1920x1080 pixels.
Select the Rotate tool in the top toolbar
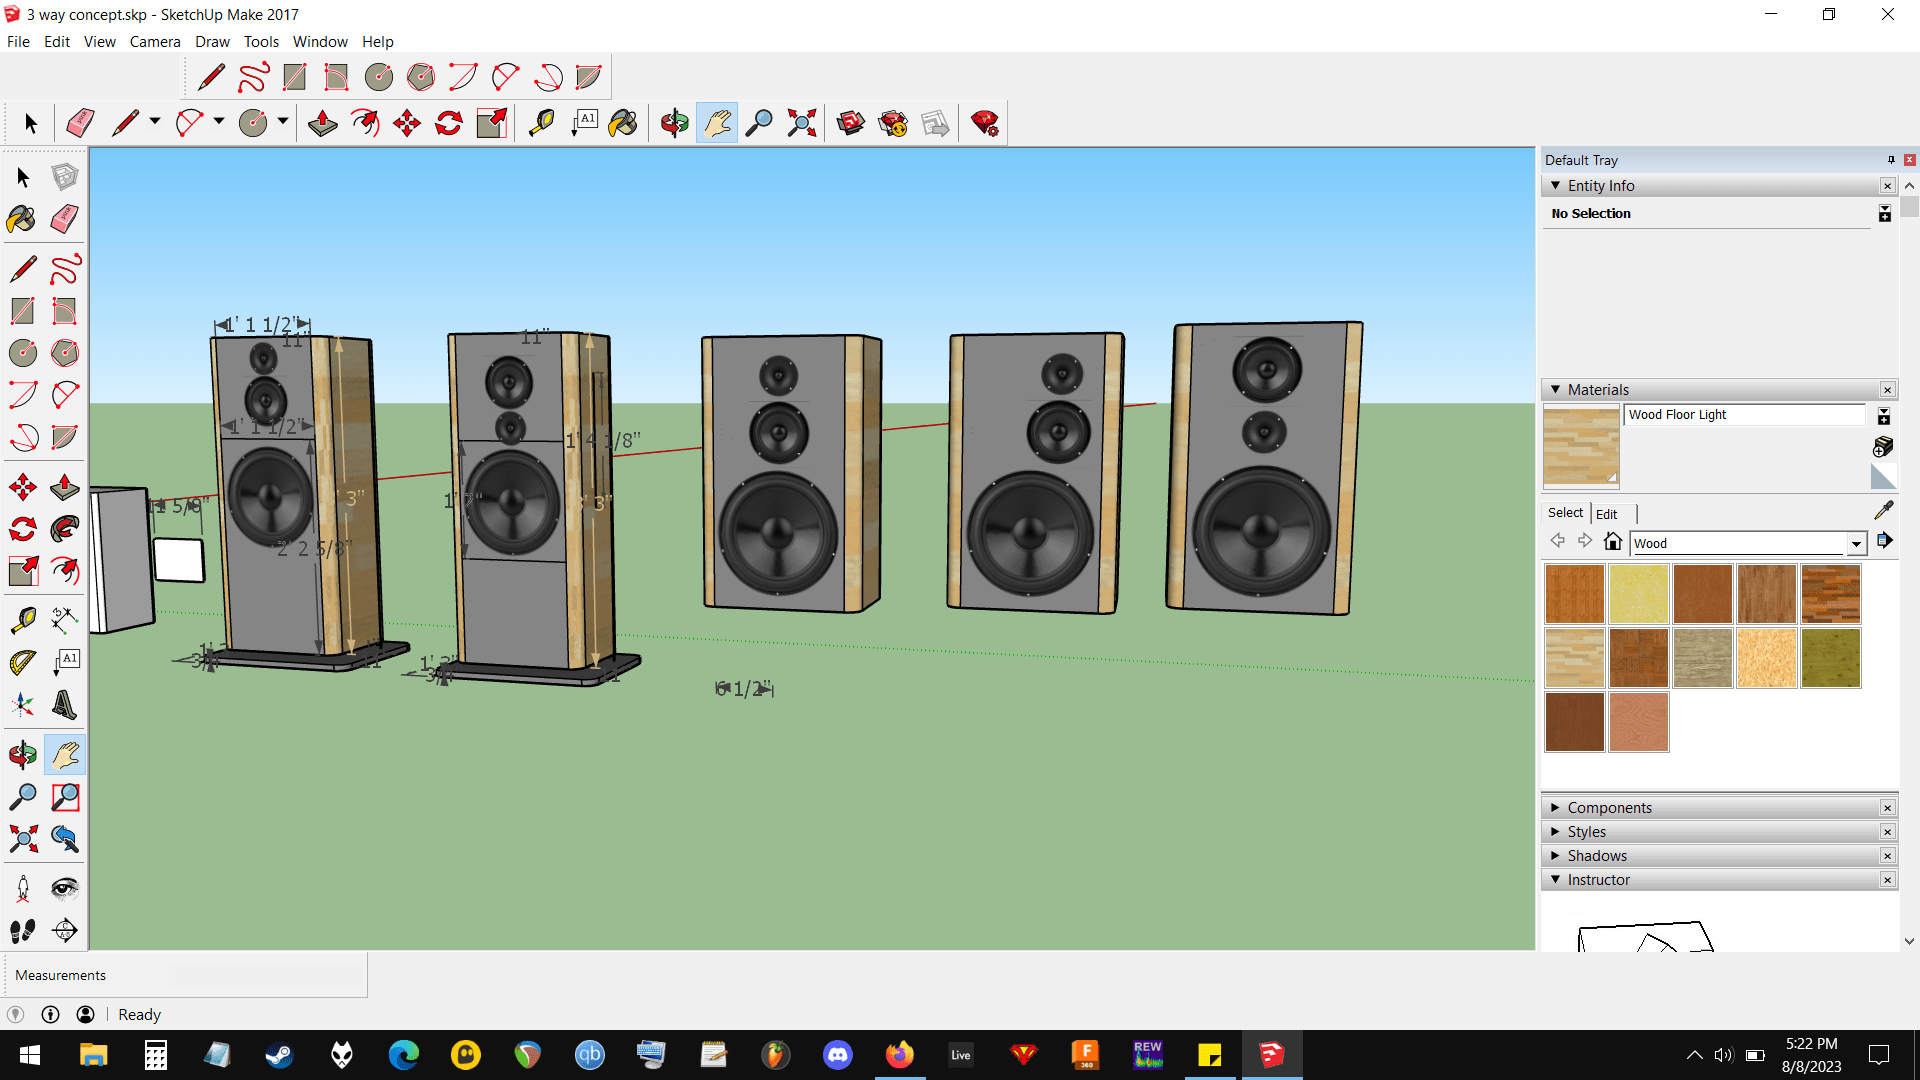(449, 123)
